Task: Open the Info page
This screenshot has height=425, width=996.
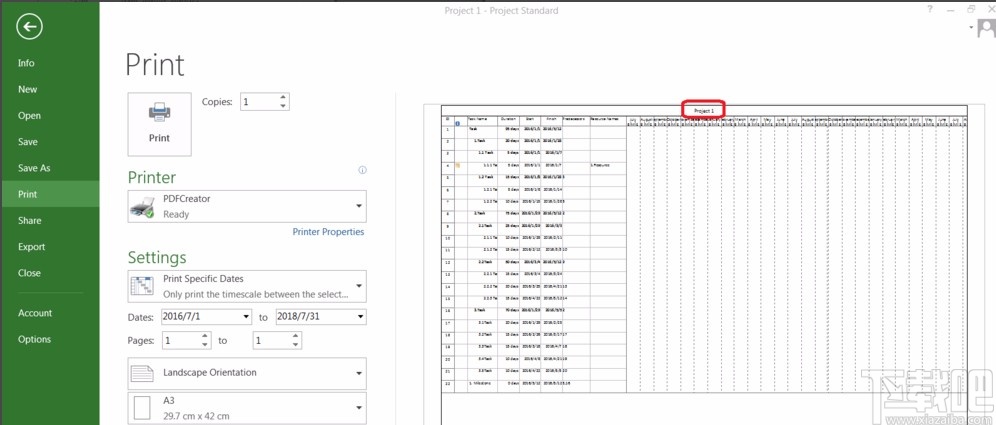Action: coord(26,63)
